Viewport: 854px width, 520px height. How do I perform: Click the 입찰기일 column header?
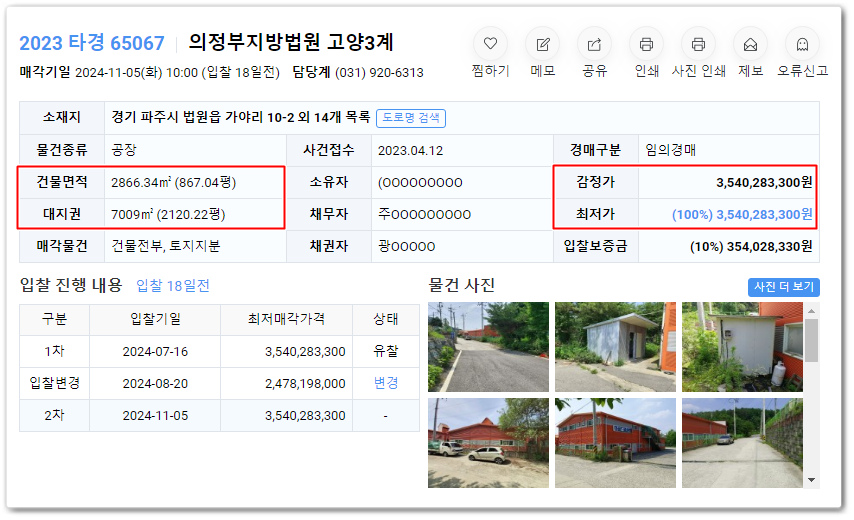[155, 319]
